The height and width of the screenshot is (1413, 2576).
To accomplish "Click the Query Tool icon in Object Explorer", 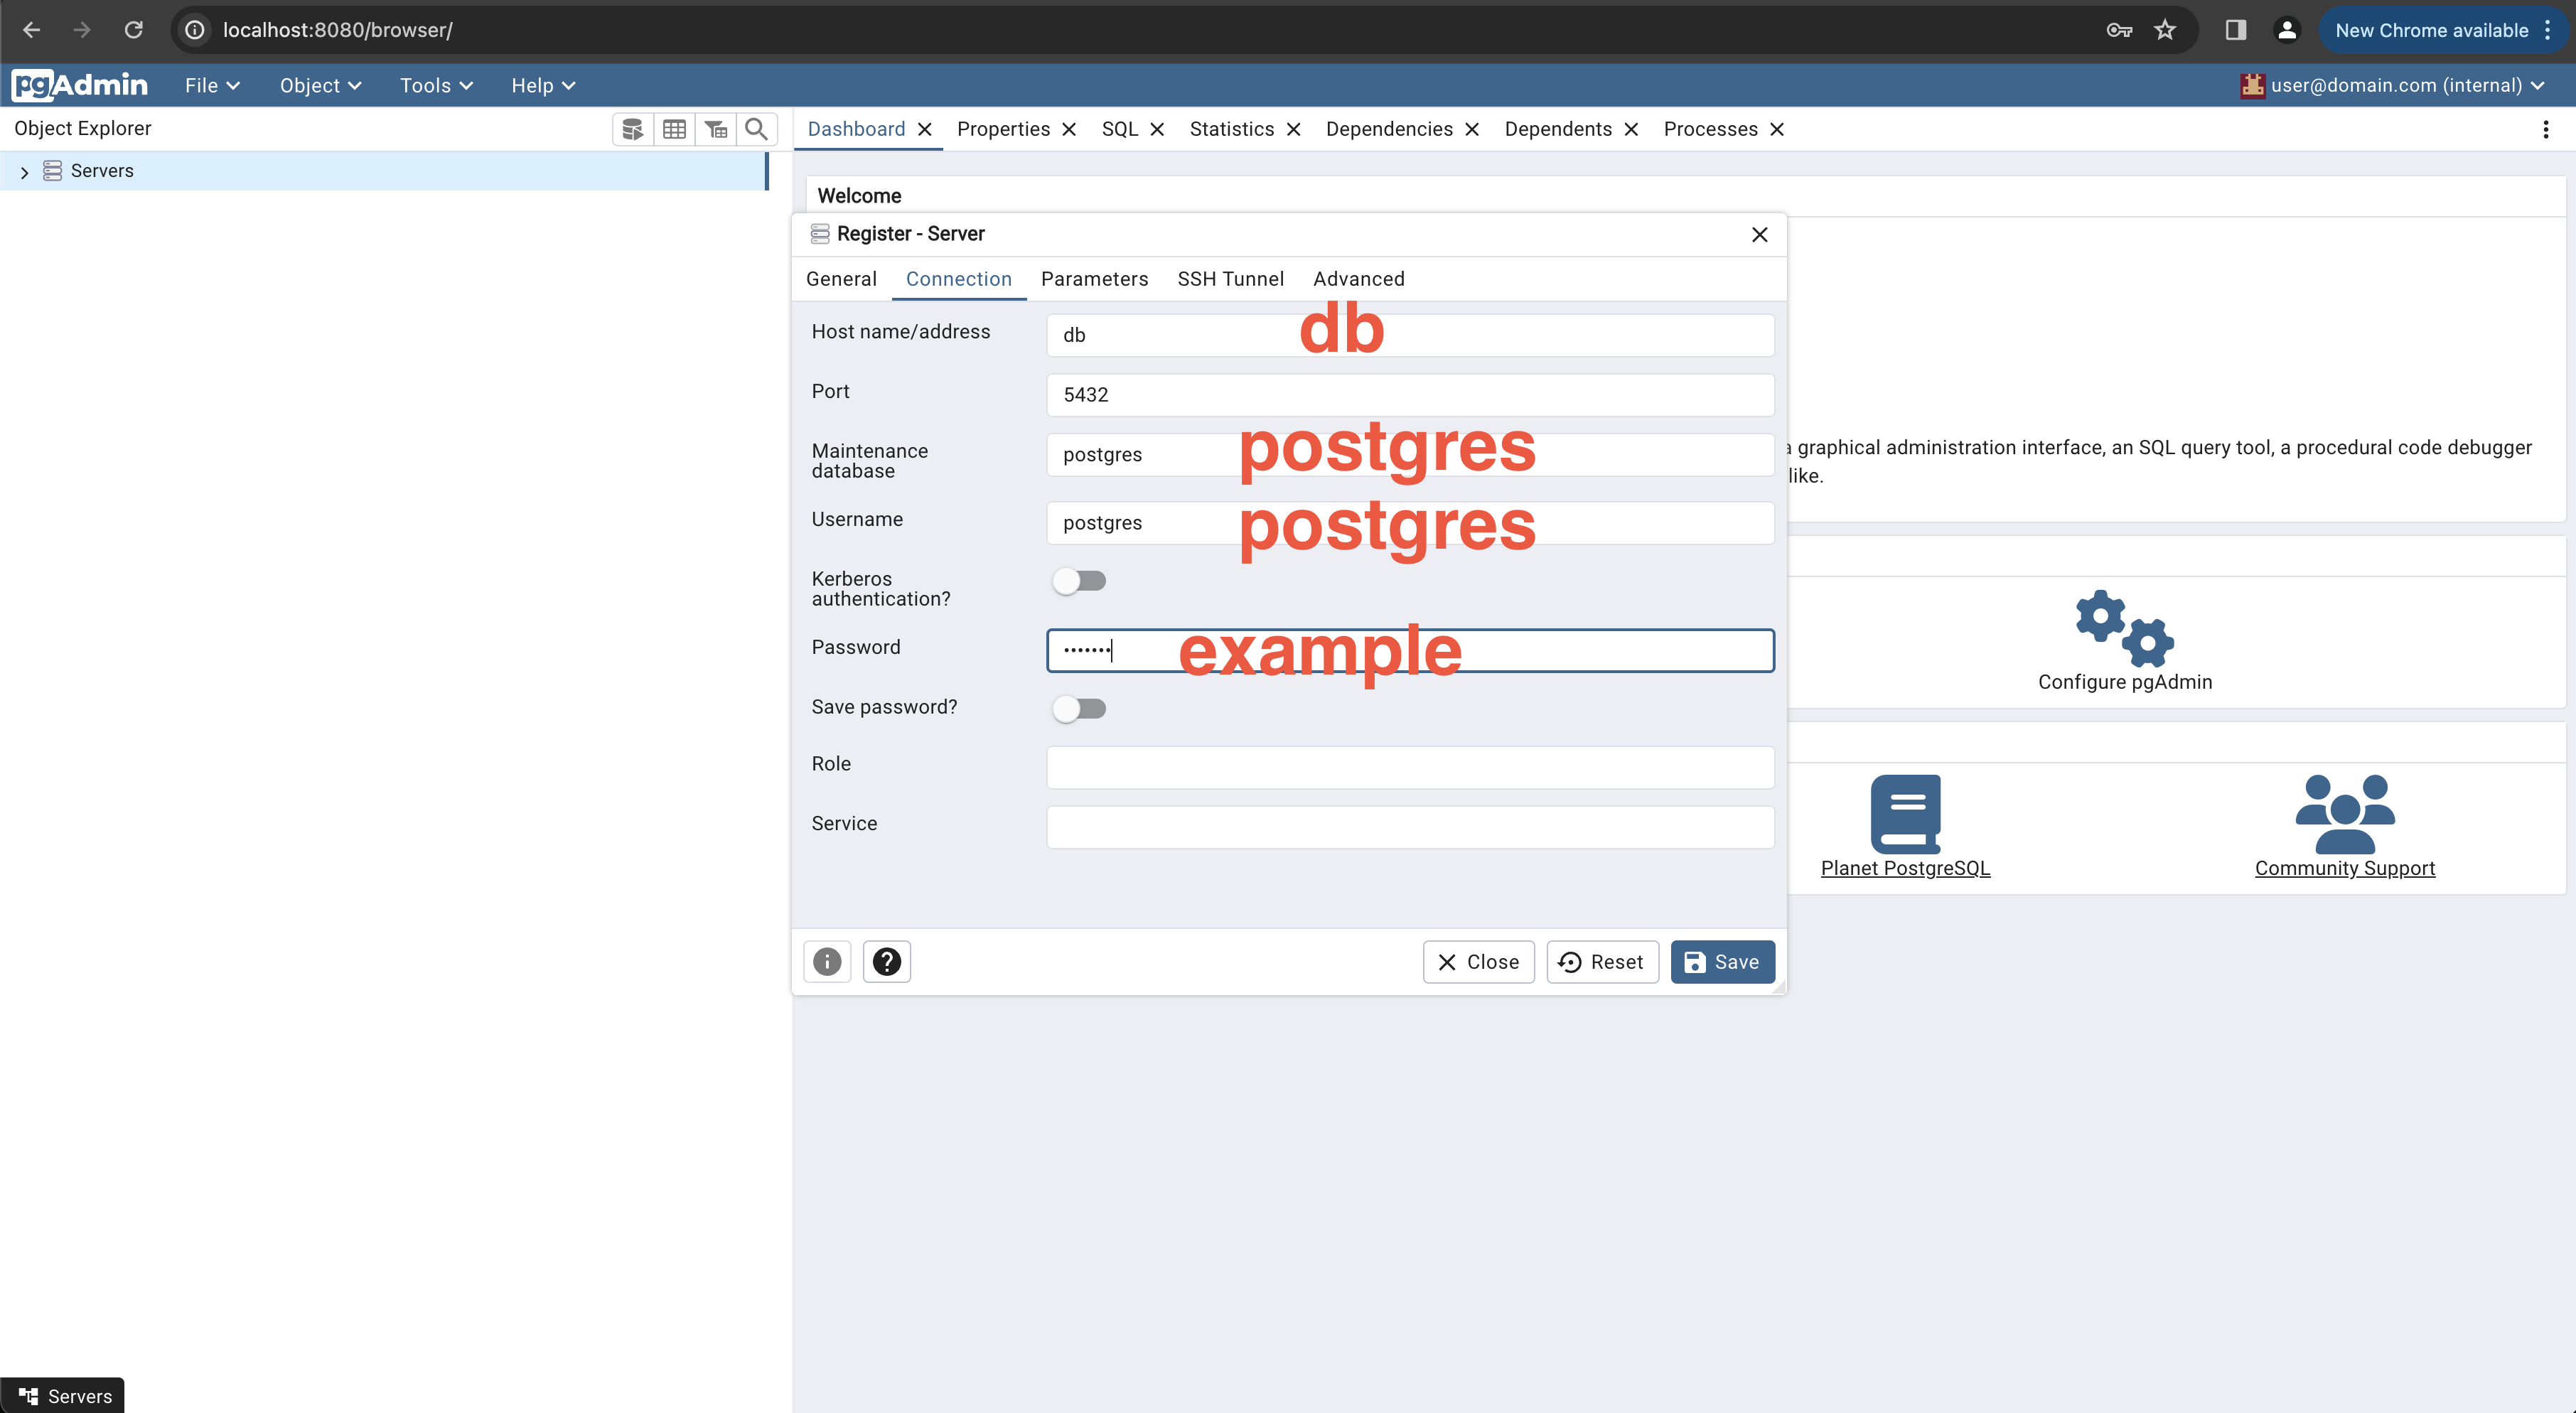I will (x=632, y=129).
